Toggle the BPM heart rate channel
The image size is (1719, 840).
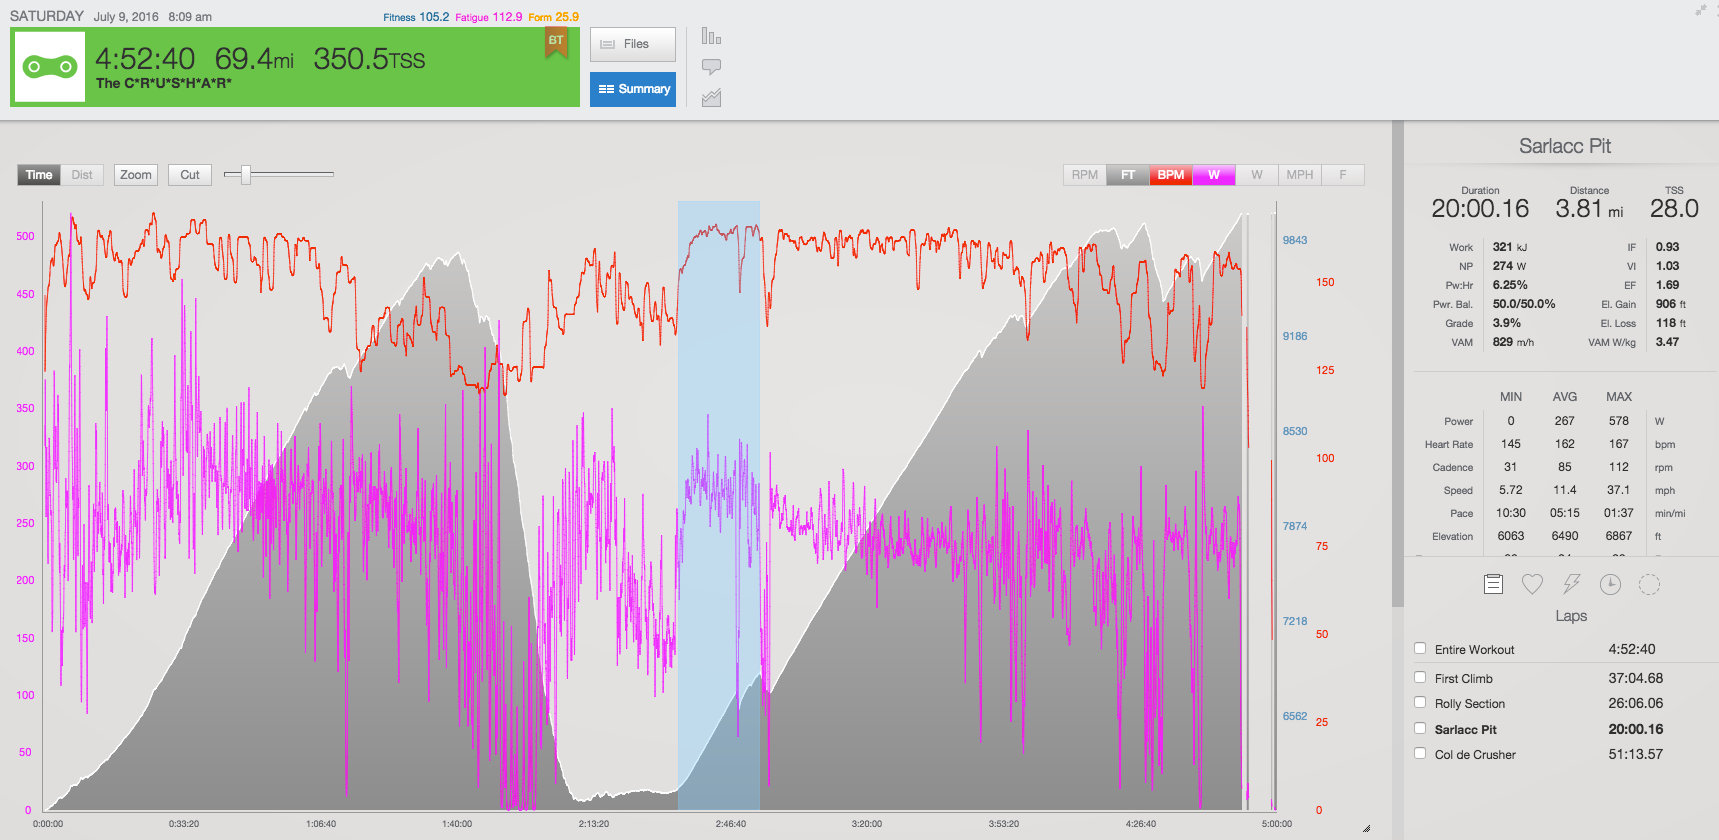point(1170,175)
